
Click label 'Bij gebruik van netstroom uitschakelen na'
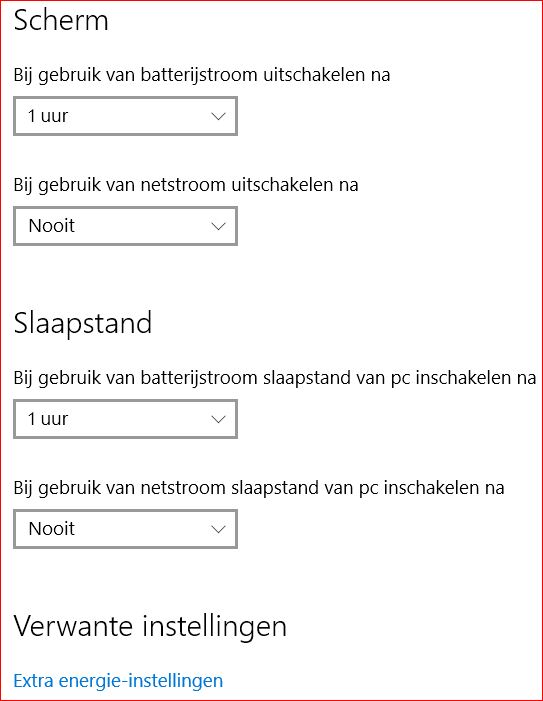(x=186, y=185)
